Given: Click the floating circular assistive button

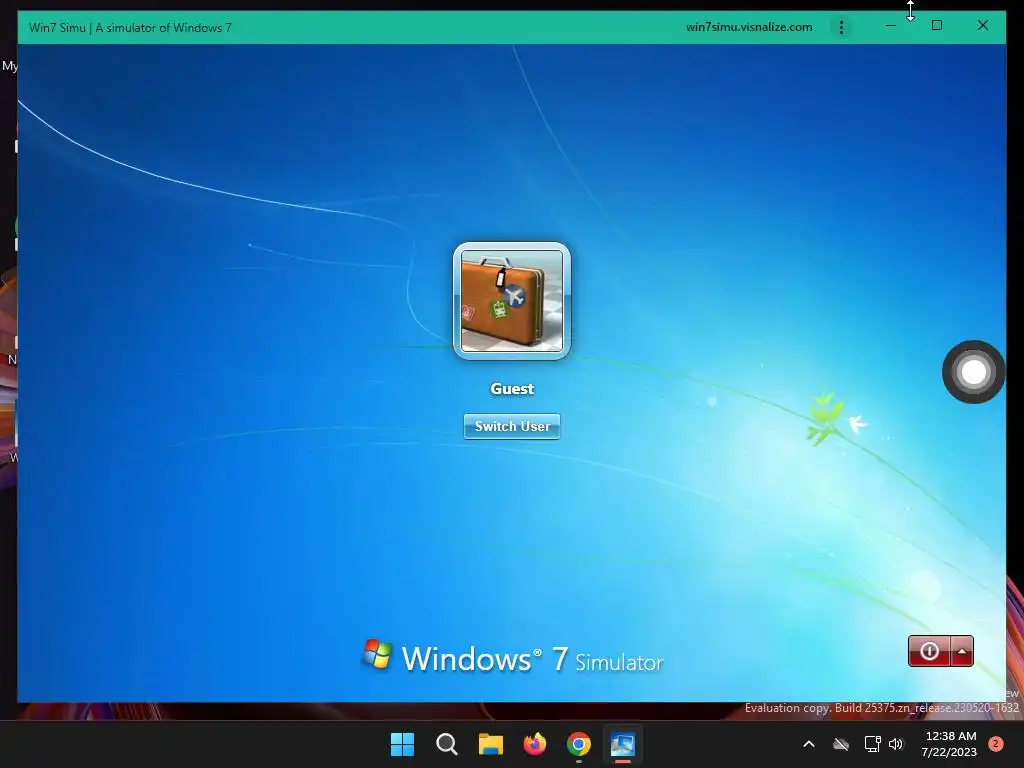Looking at the screenshot, I should tap(974, 372).
